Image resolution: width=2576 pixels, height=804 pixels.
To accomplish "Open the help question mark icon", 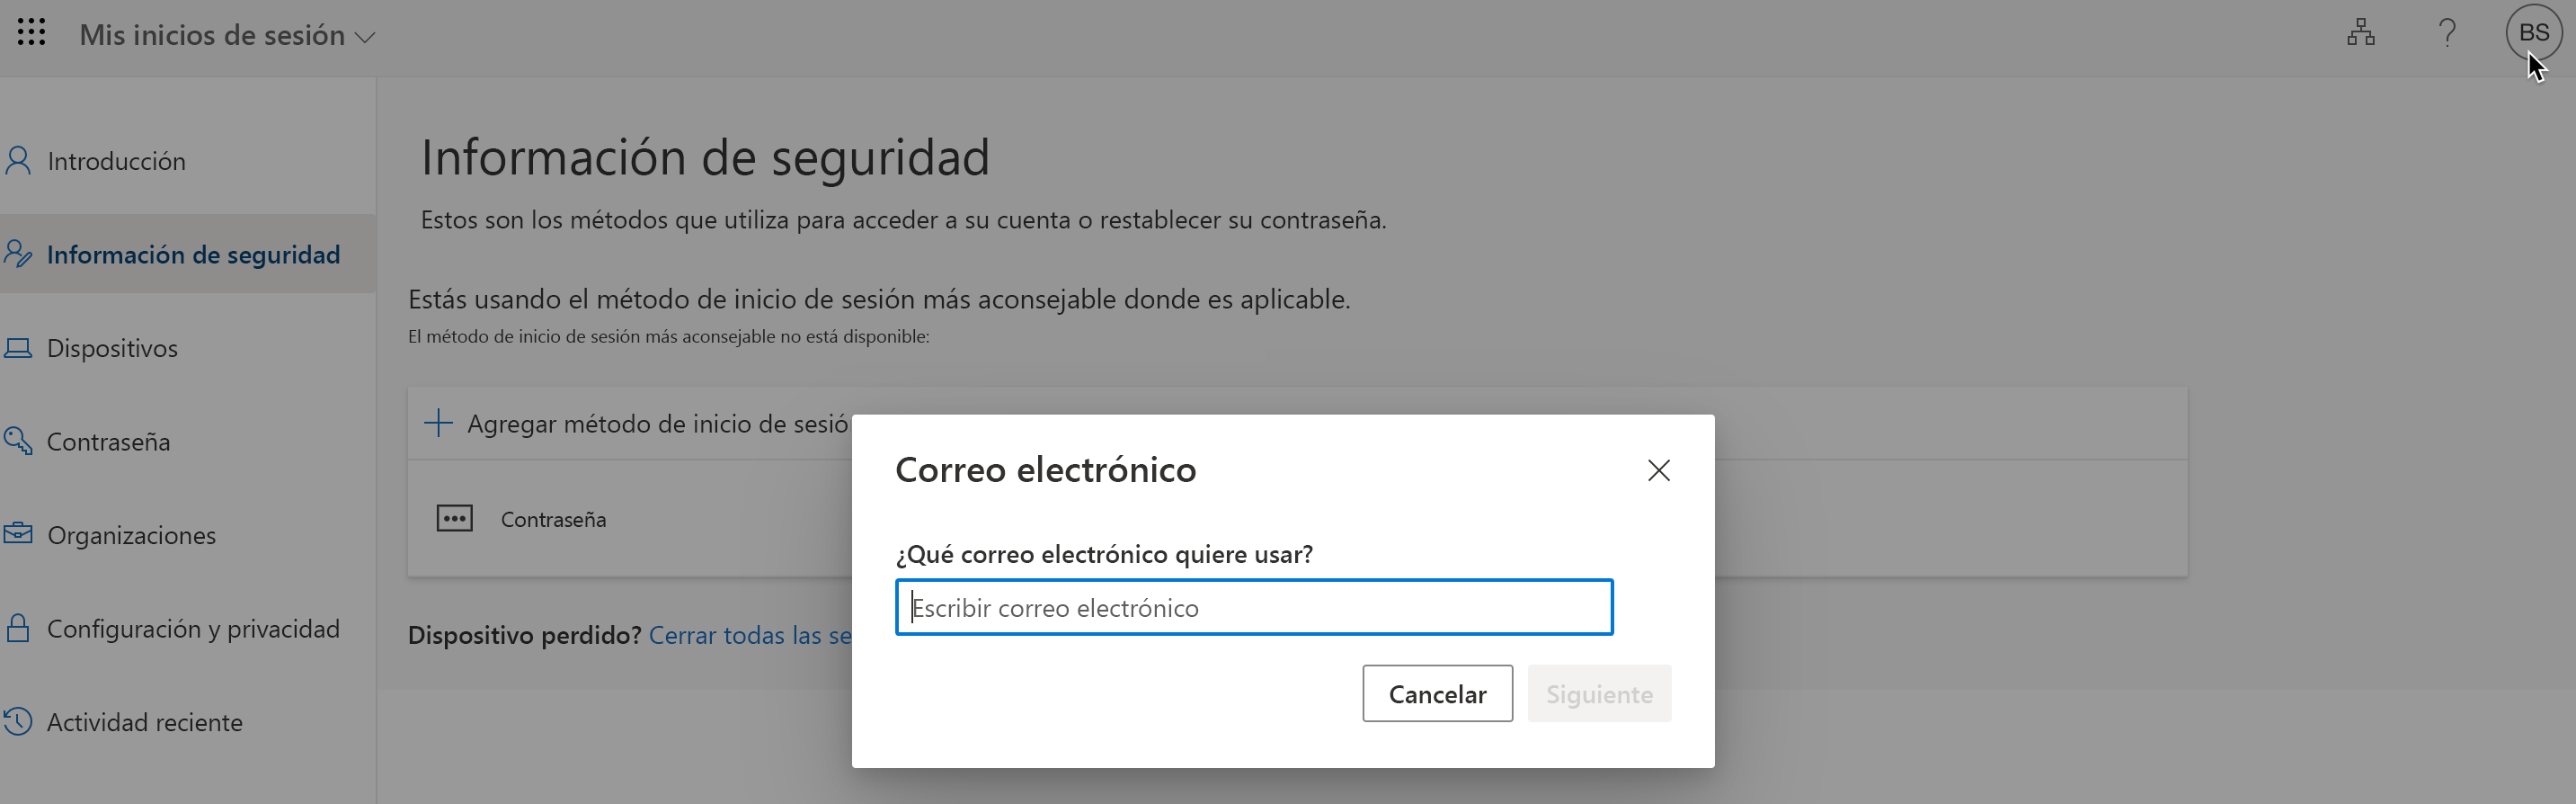I will point(2447,33).
